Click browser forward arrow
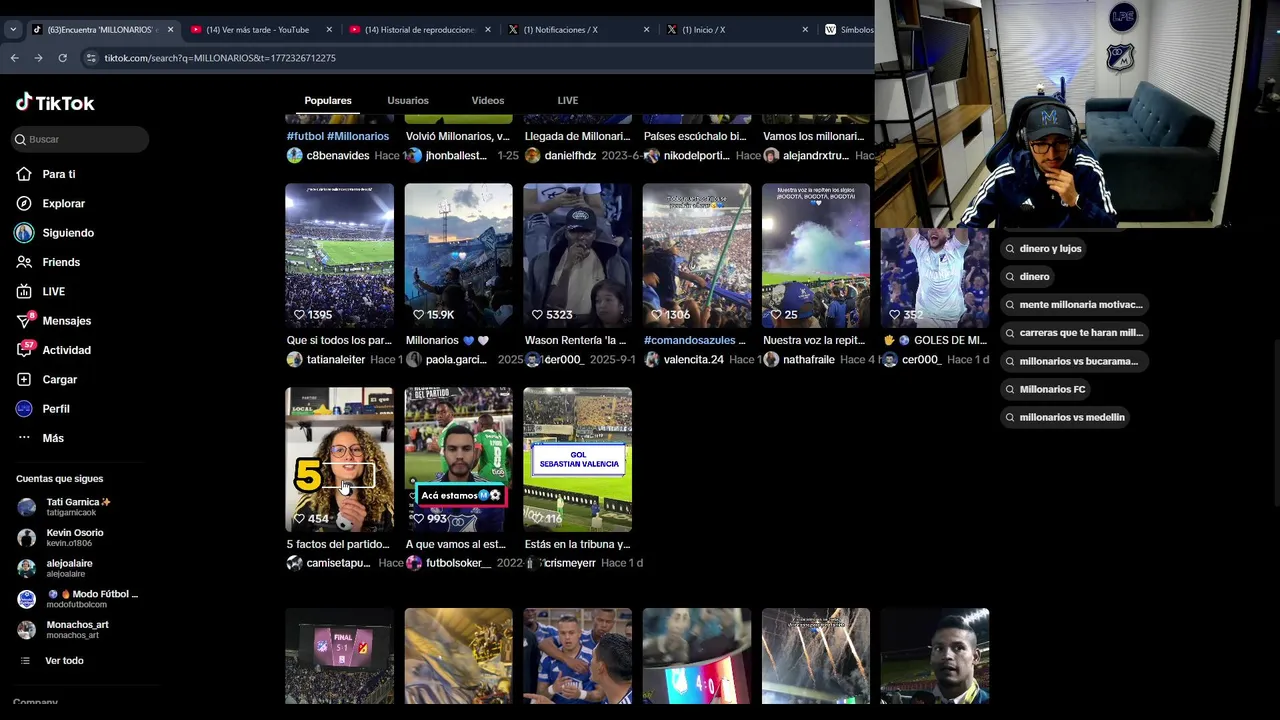This screenshot has width=1280, height=720. pyautogui.click(x=38, y=58)
